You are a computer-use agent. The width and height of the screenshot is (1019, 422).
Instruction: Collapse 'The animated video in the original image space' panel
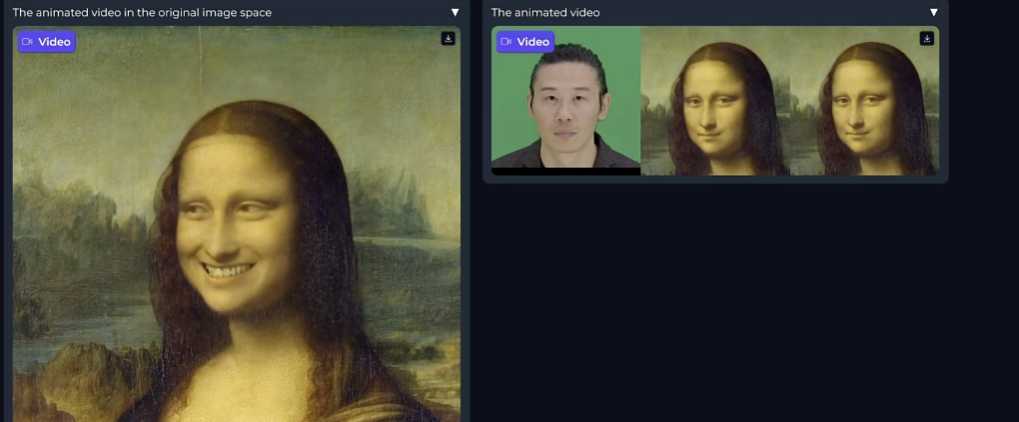pos(455,12)
